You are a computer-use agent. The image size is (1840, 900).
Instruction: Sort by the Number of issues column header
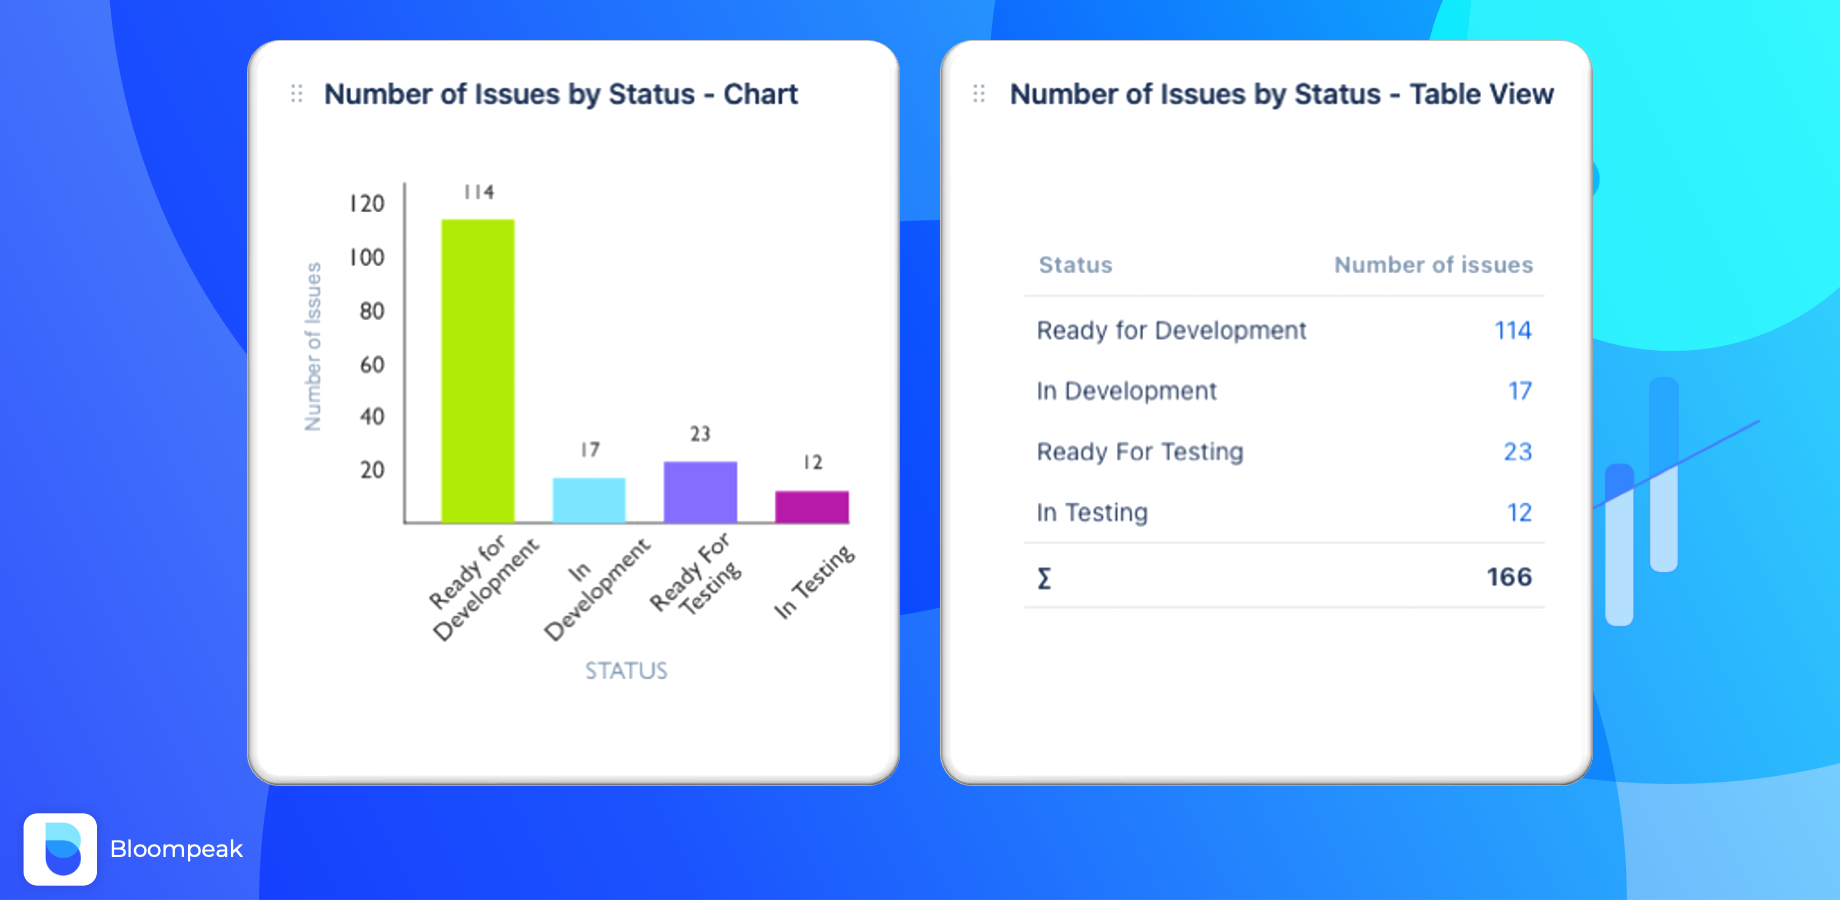(1433, 265)
